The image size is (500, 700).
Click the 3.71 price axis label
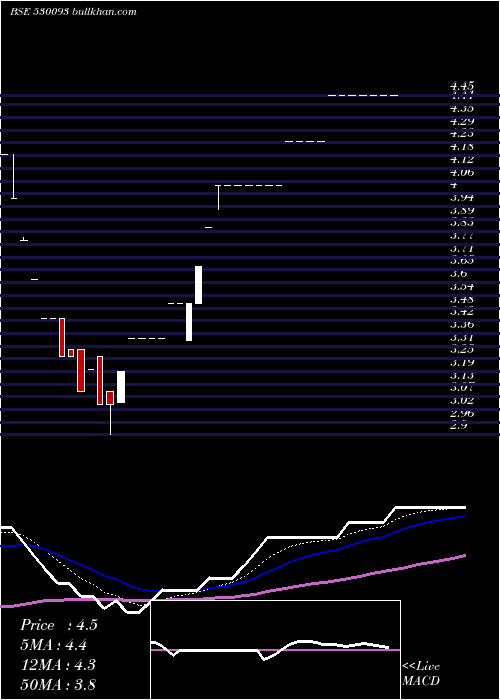[x=462, y=248]
